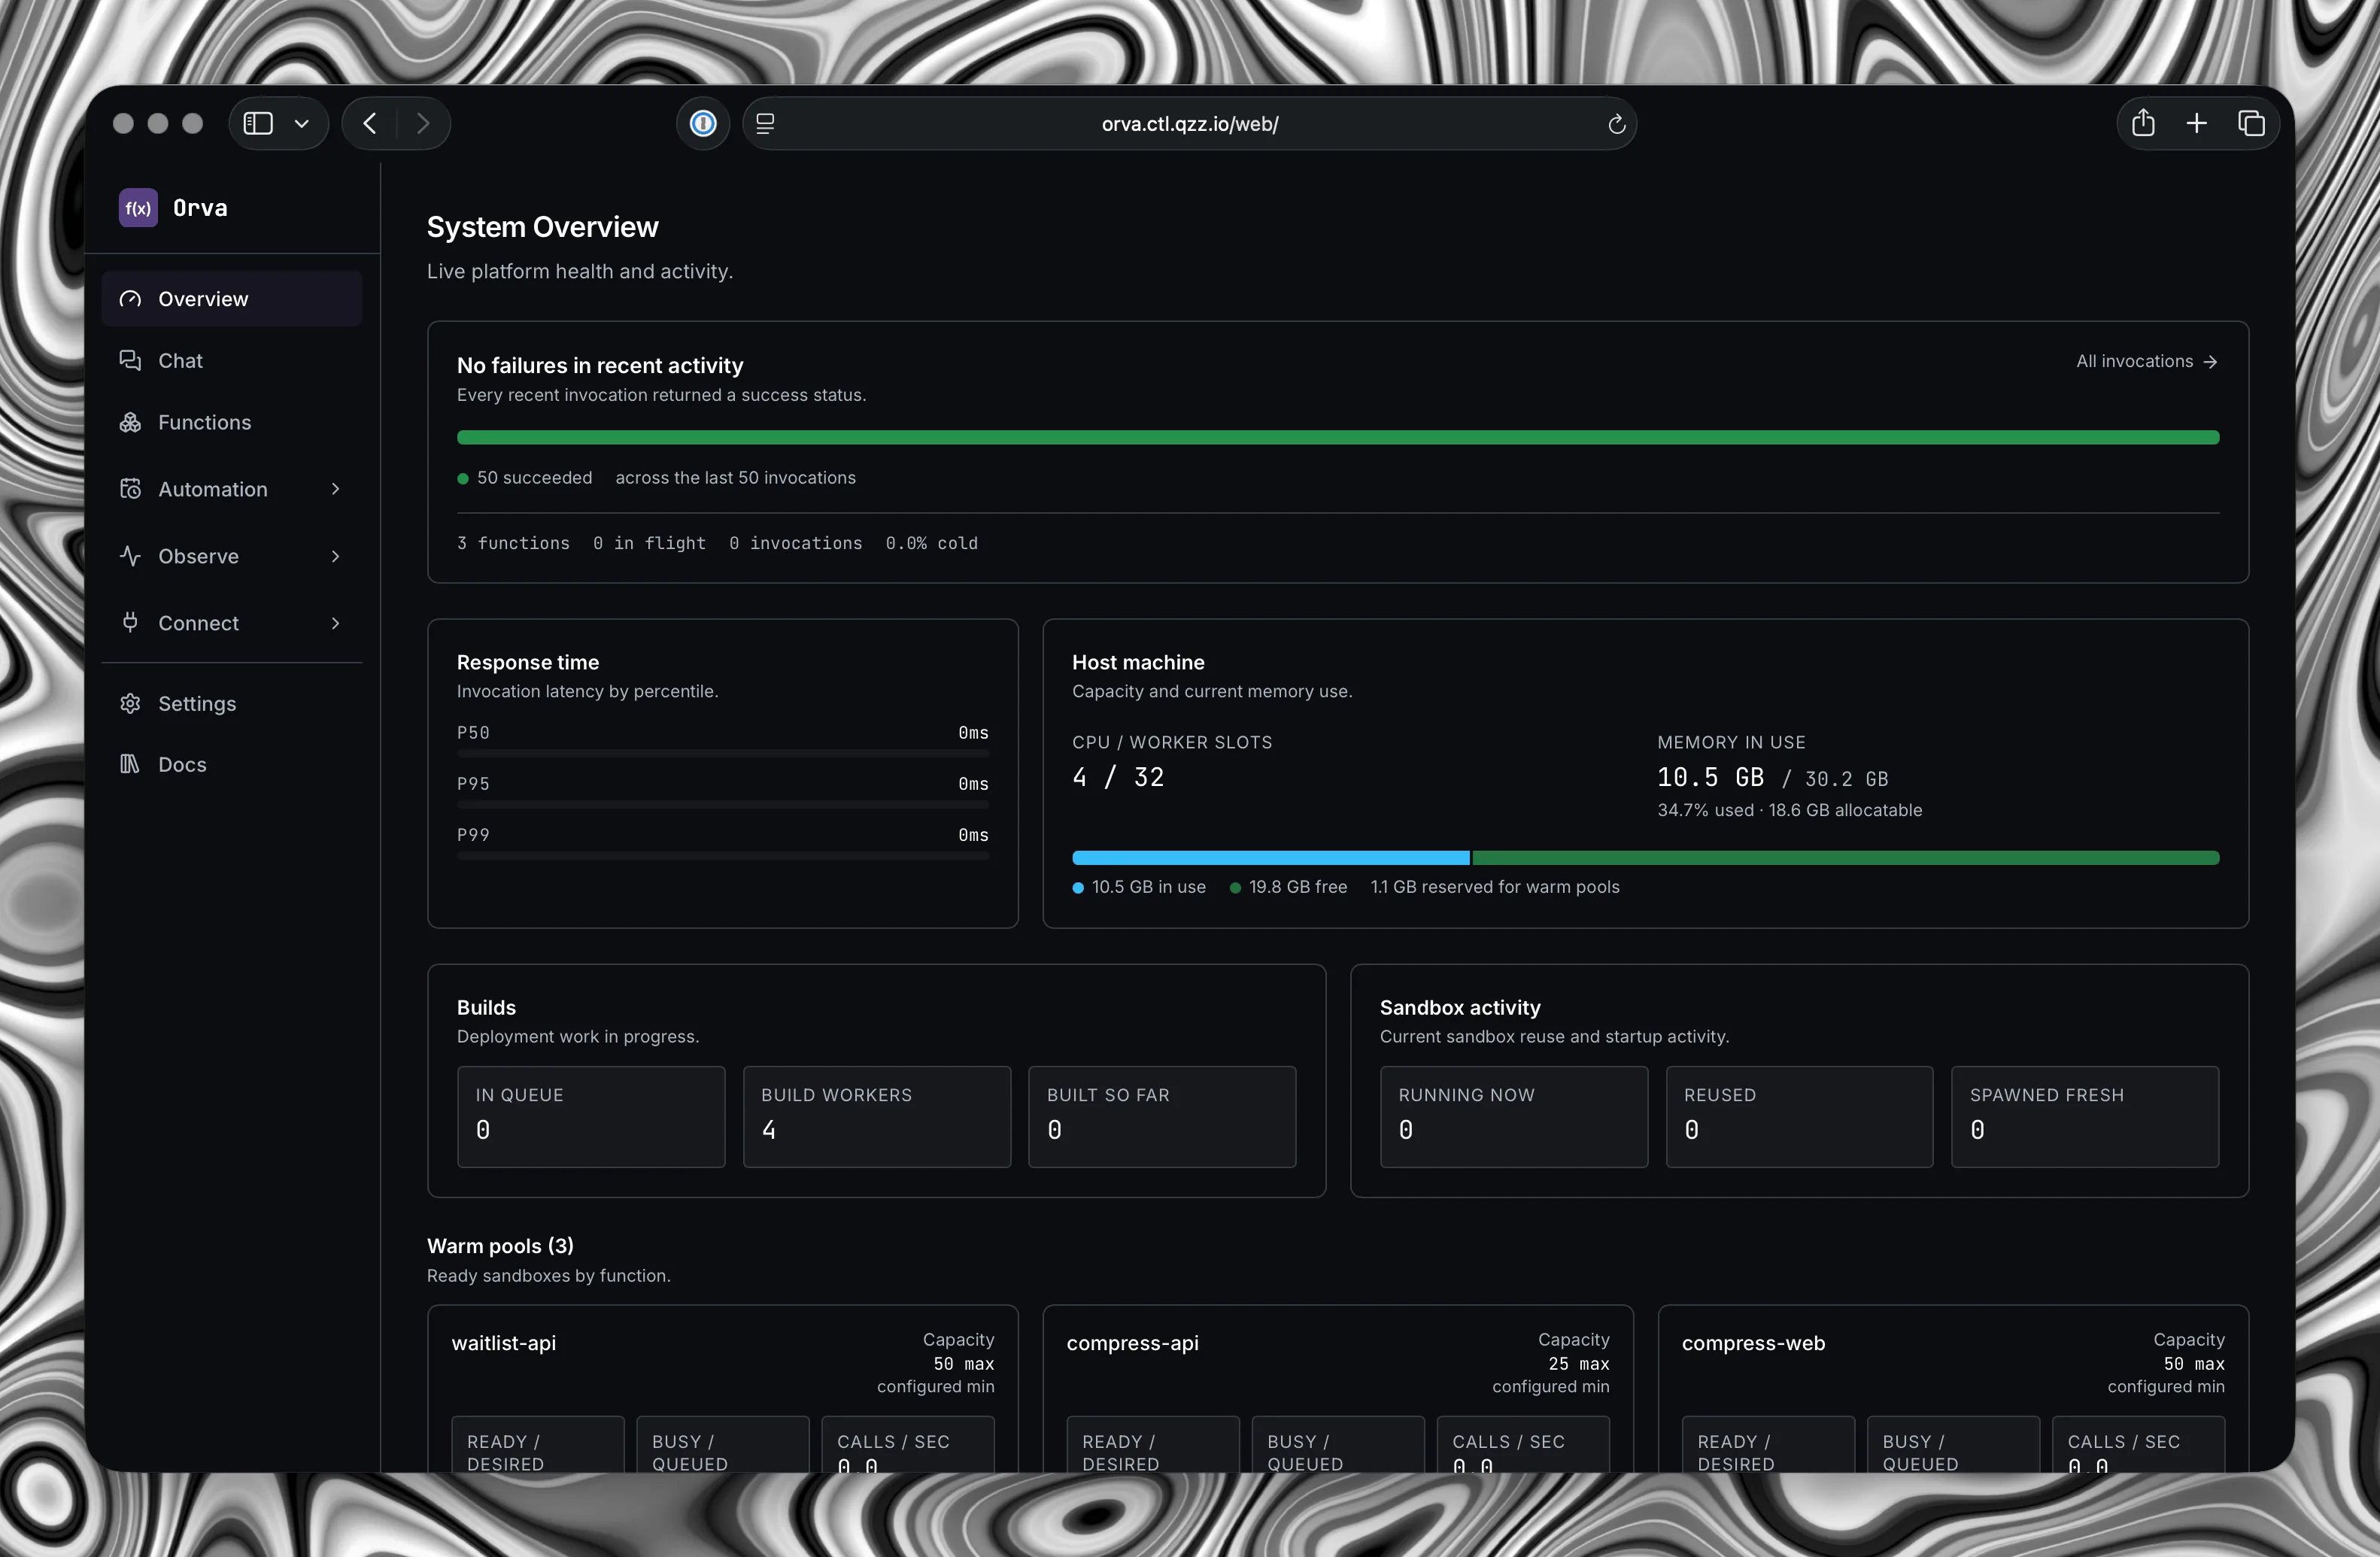Click the blue memory in-use bar segment
2380x1557 pixels.
1270,858
